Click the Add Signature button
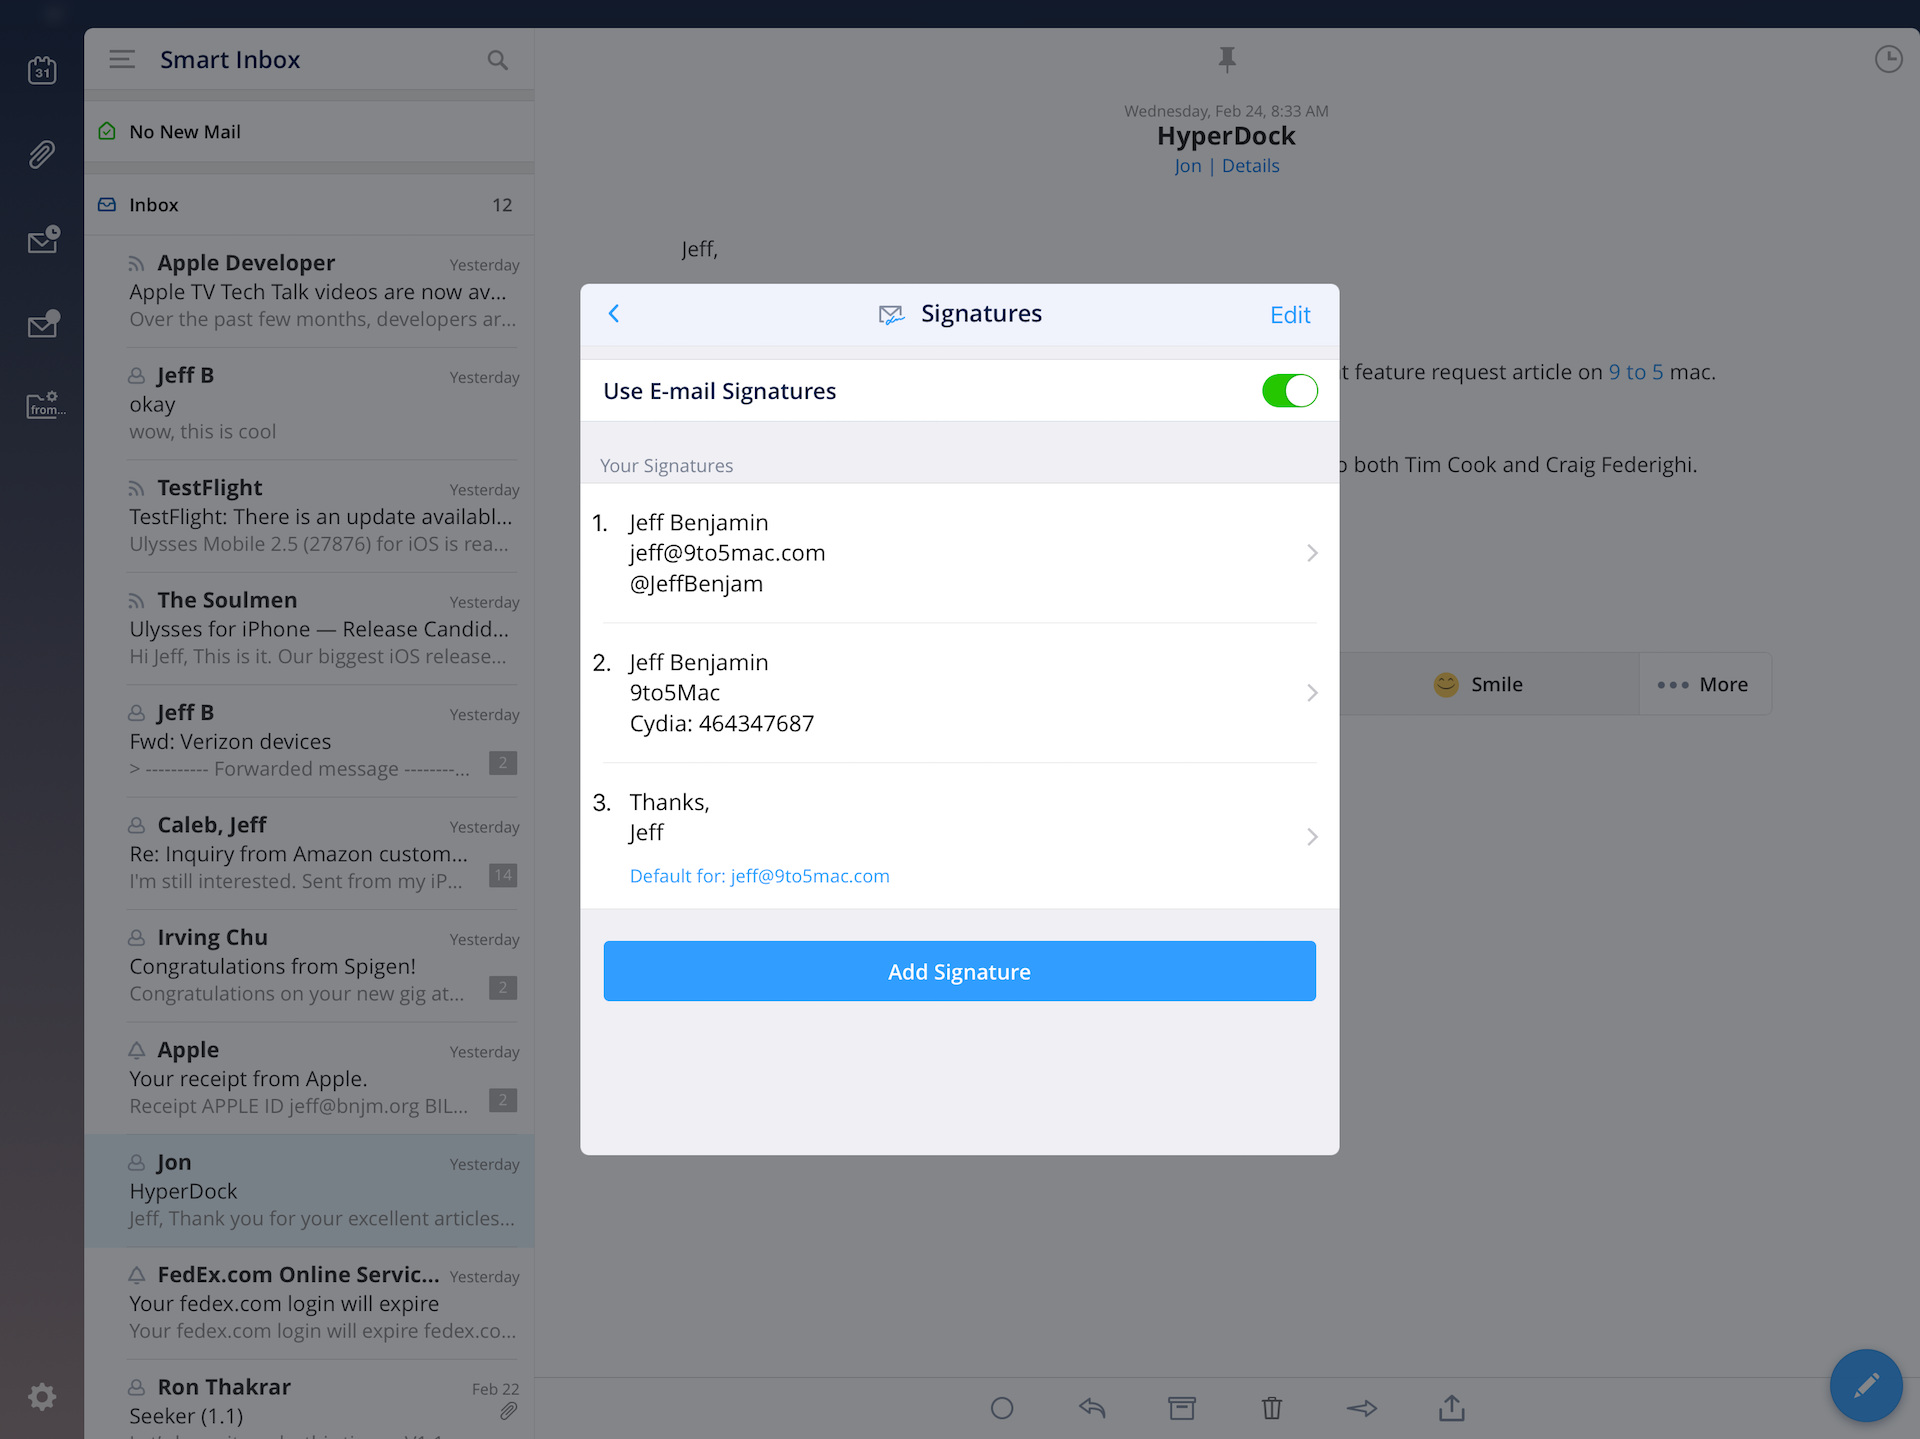Viewport: 1920px width, 1439px height. pos(959,971)
